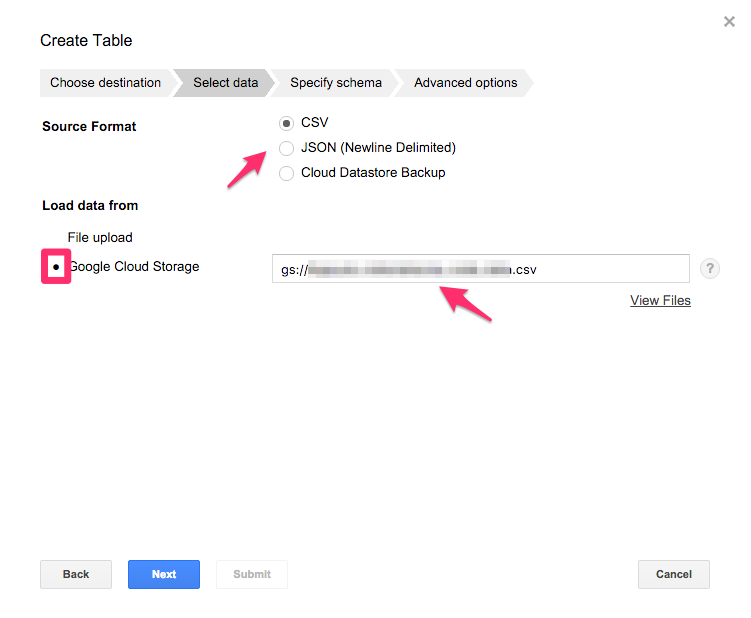Switch to Specify schema step
Viewport: 751px width, 618px height.
point(336,83)
